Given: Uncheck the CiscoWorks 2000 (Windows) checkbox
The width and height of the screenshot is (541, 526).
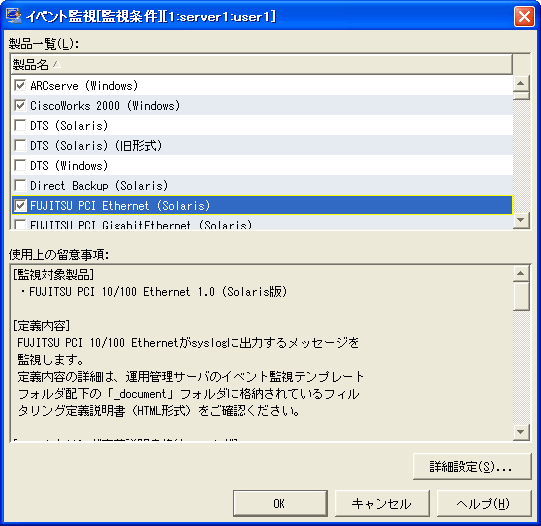Looking at the screenshot, I should tap(20, 105).
